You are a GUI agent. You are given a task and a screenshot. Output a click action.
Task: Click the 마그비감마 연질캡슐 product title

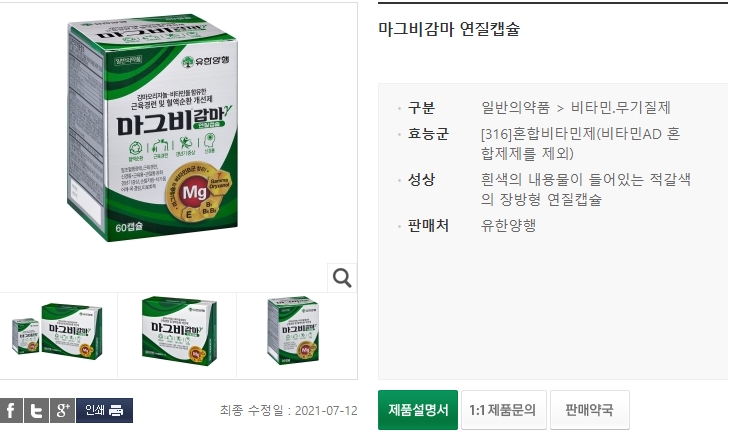(448, 29)
